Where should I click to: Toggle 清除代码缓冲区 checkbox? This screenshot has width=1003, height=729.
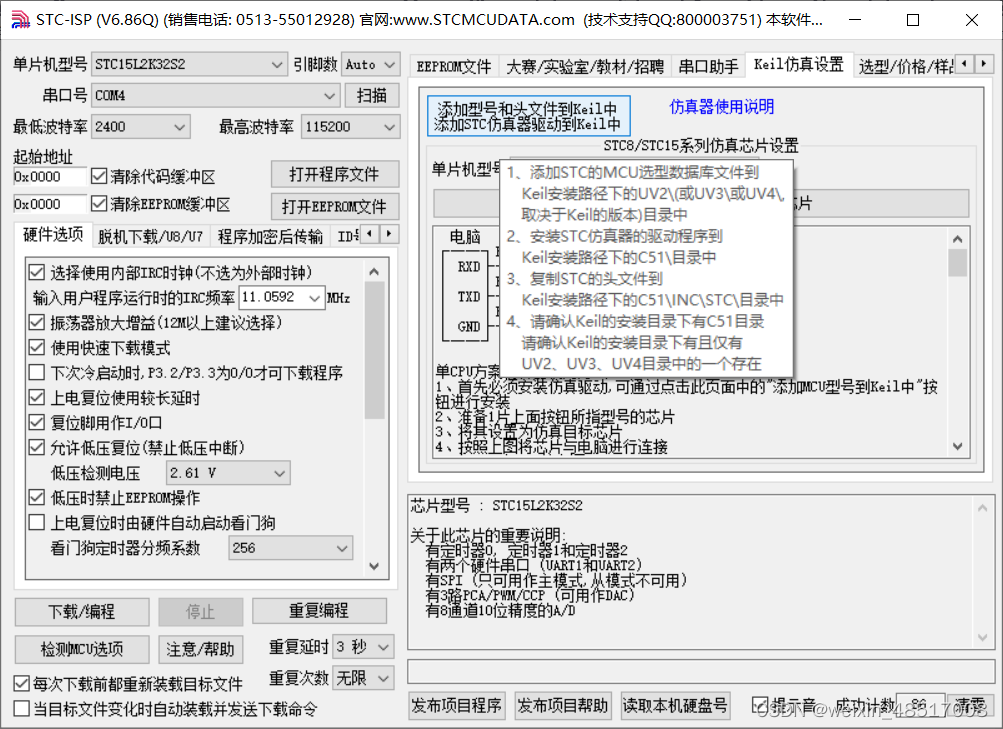click(99, 176)
